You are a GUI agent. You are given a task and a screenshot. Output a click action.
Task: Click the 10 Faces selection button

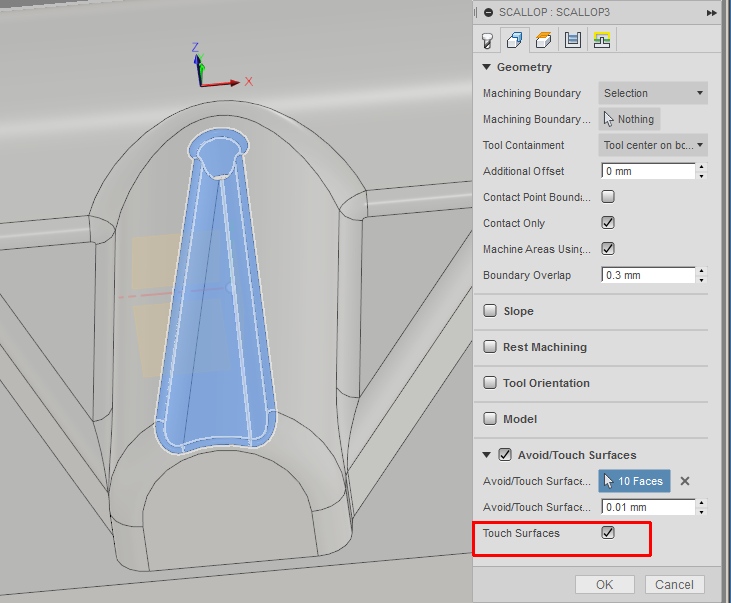point(634,481)
